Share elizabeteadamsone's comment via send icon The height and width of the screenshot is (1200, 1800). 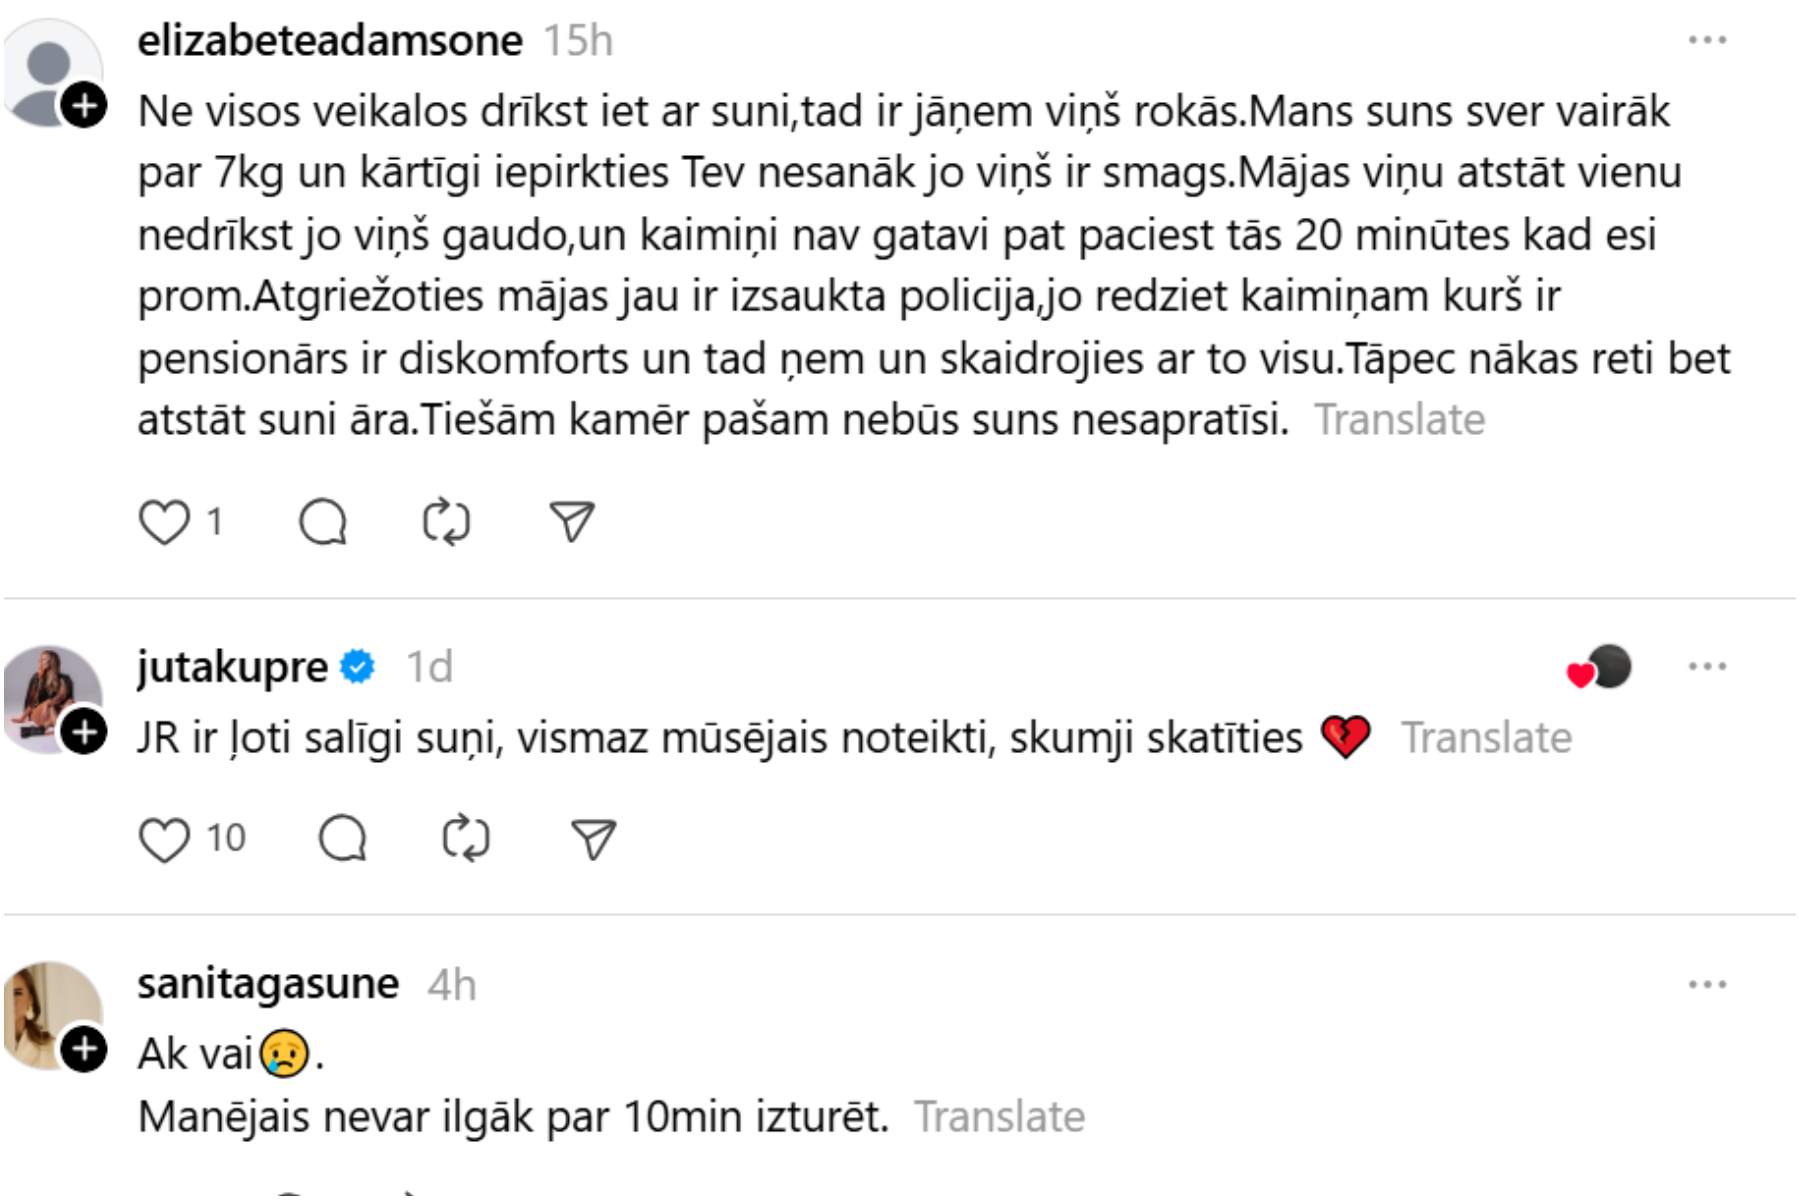pos(572,522)
